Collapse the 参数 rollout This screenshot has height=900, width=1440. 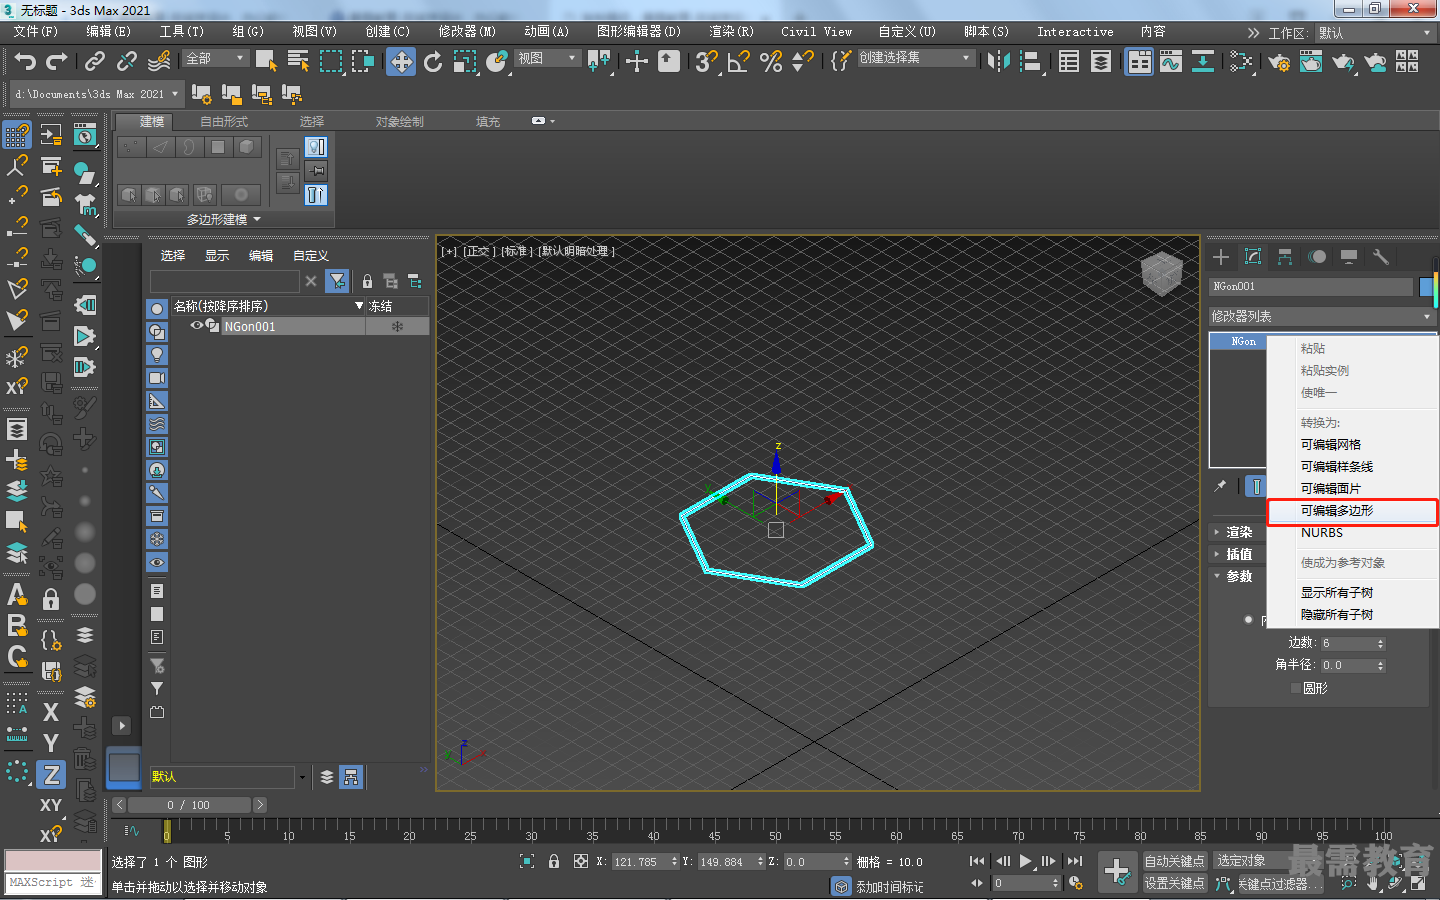coord(1239,576)
